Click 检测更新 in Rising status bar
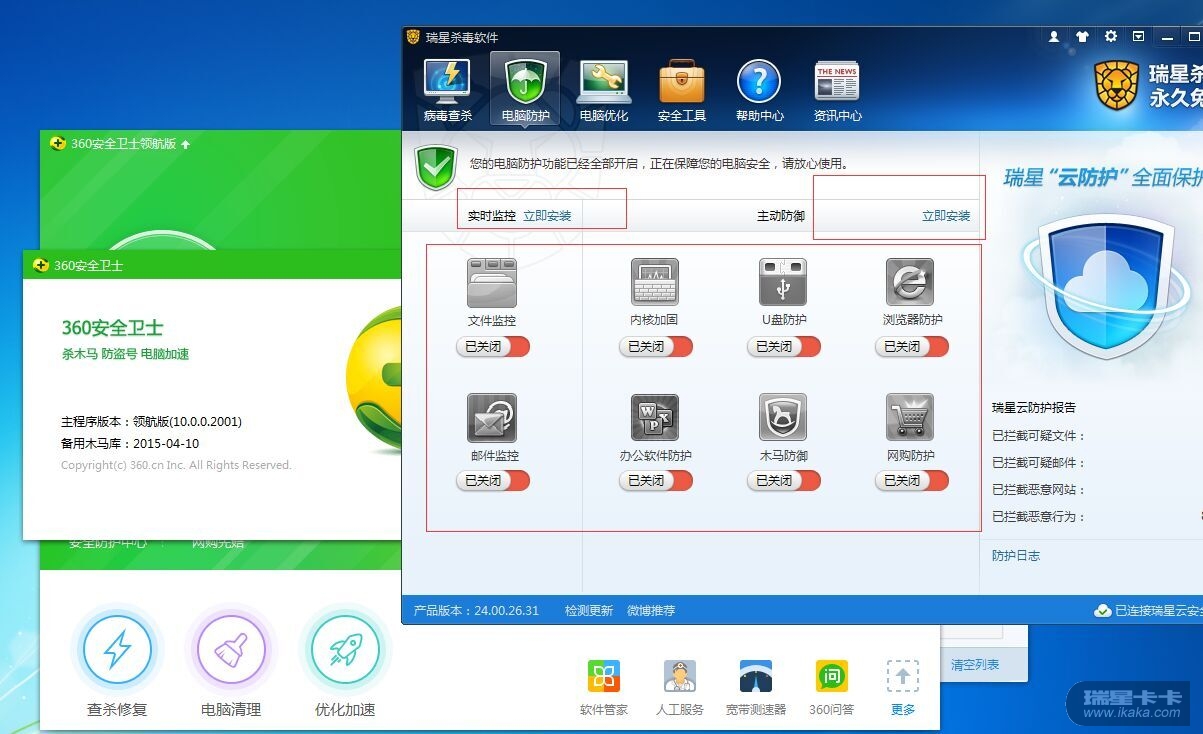 tap(589, 610)
